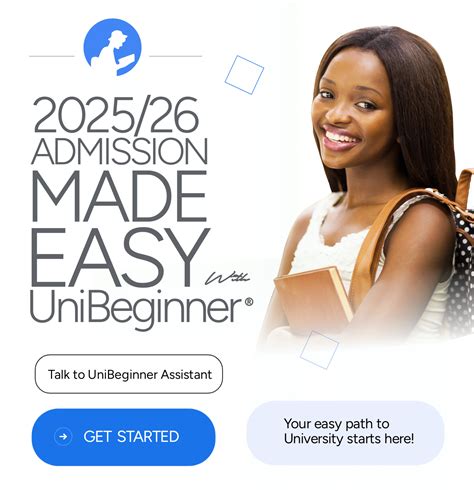Click the MADE heading word
474x490 pixels.
point(119,196)
